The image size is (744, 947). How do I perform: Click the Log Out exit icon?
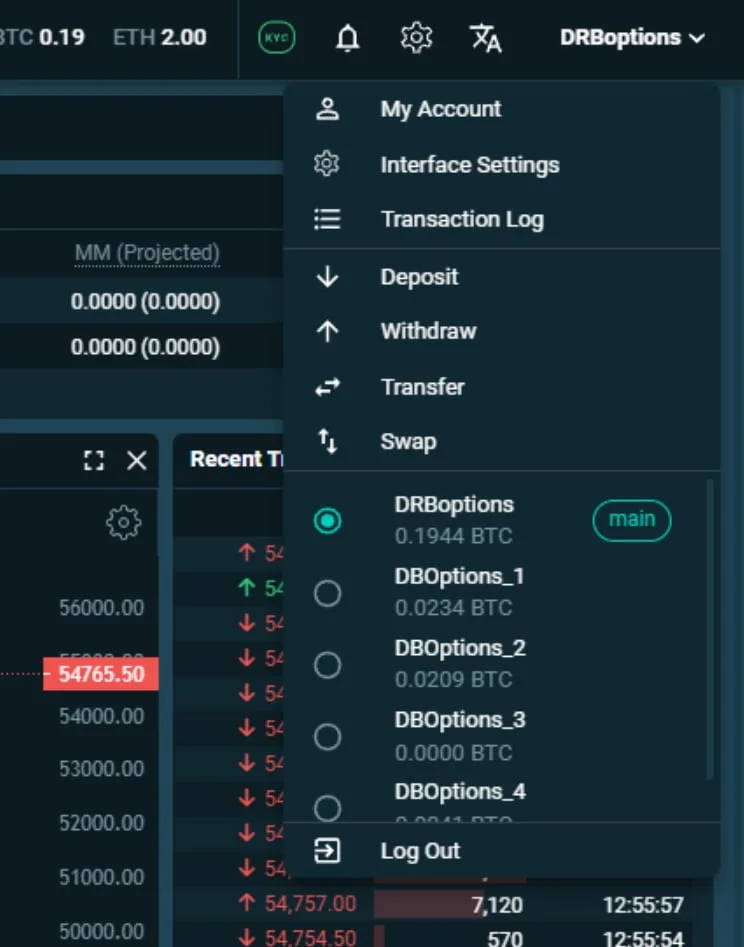tap(327, 850)
